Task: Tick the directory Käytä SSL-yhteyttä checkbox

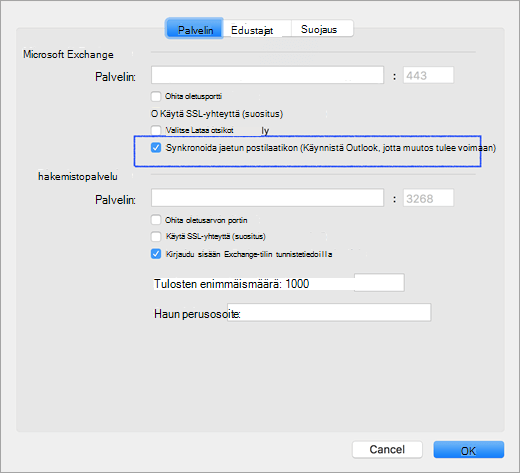Action: point(156,237)
